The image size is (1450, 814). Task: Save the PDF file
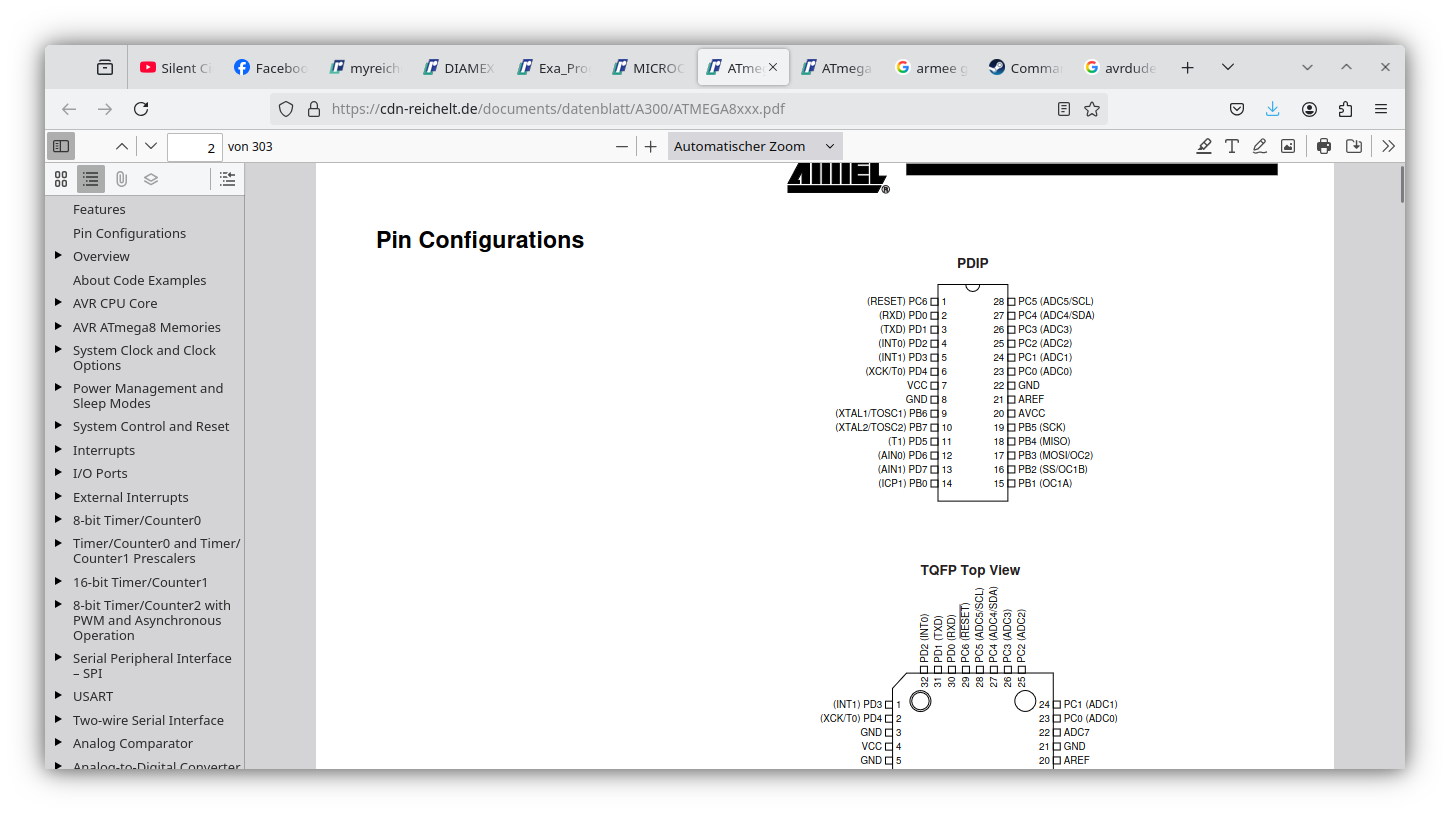point(1354,146)
